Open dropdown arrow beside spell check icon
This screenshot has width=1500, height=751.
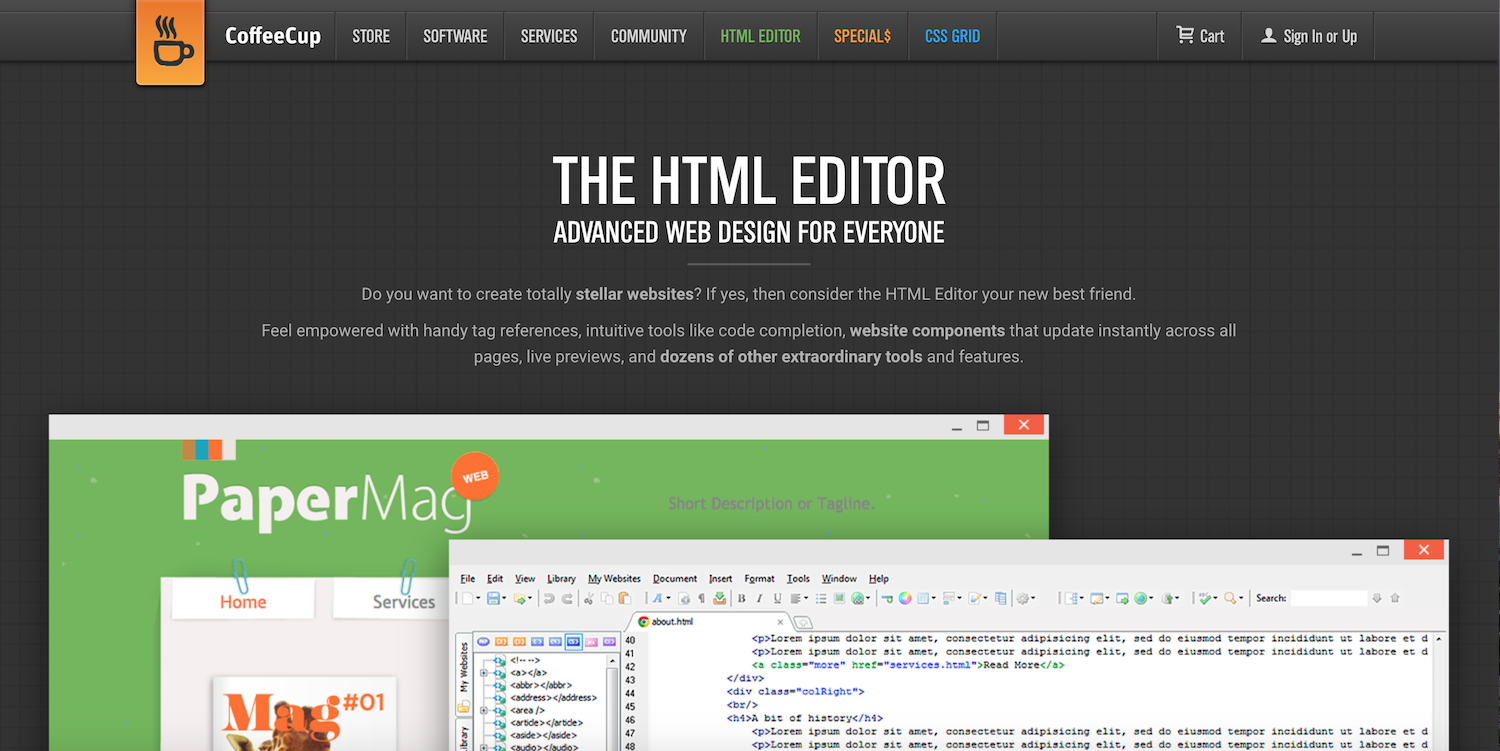coord(1215,598)
